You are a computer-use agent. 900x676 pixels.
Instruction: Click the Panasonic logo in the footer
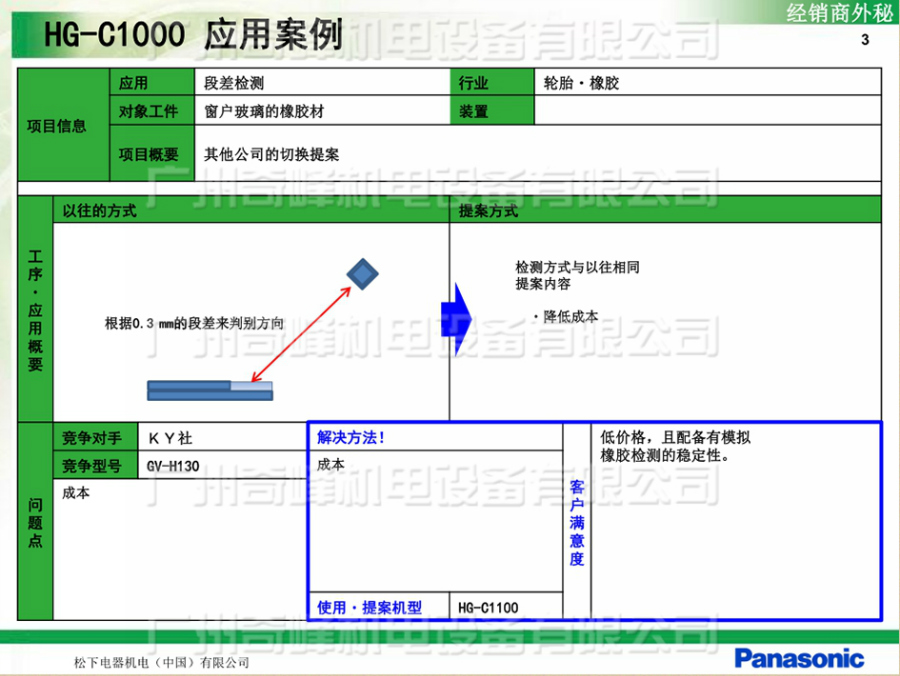tap(799, 657)
